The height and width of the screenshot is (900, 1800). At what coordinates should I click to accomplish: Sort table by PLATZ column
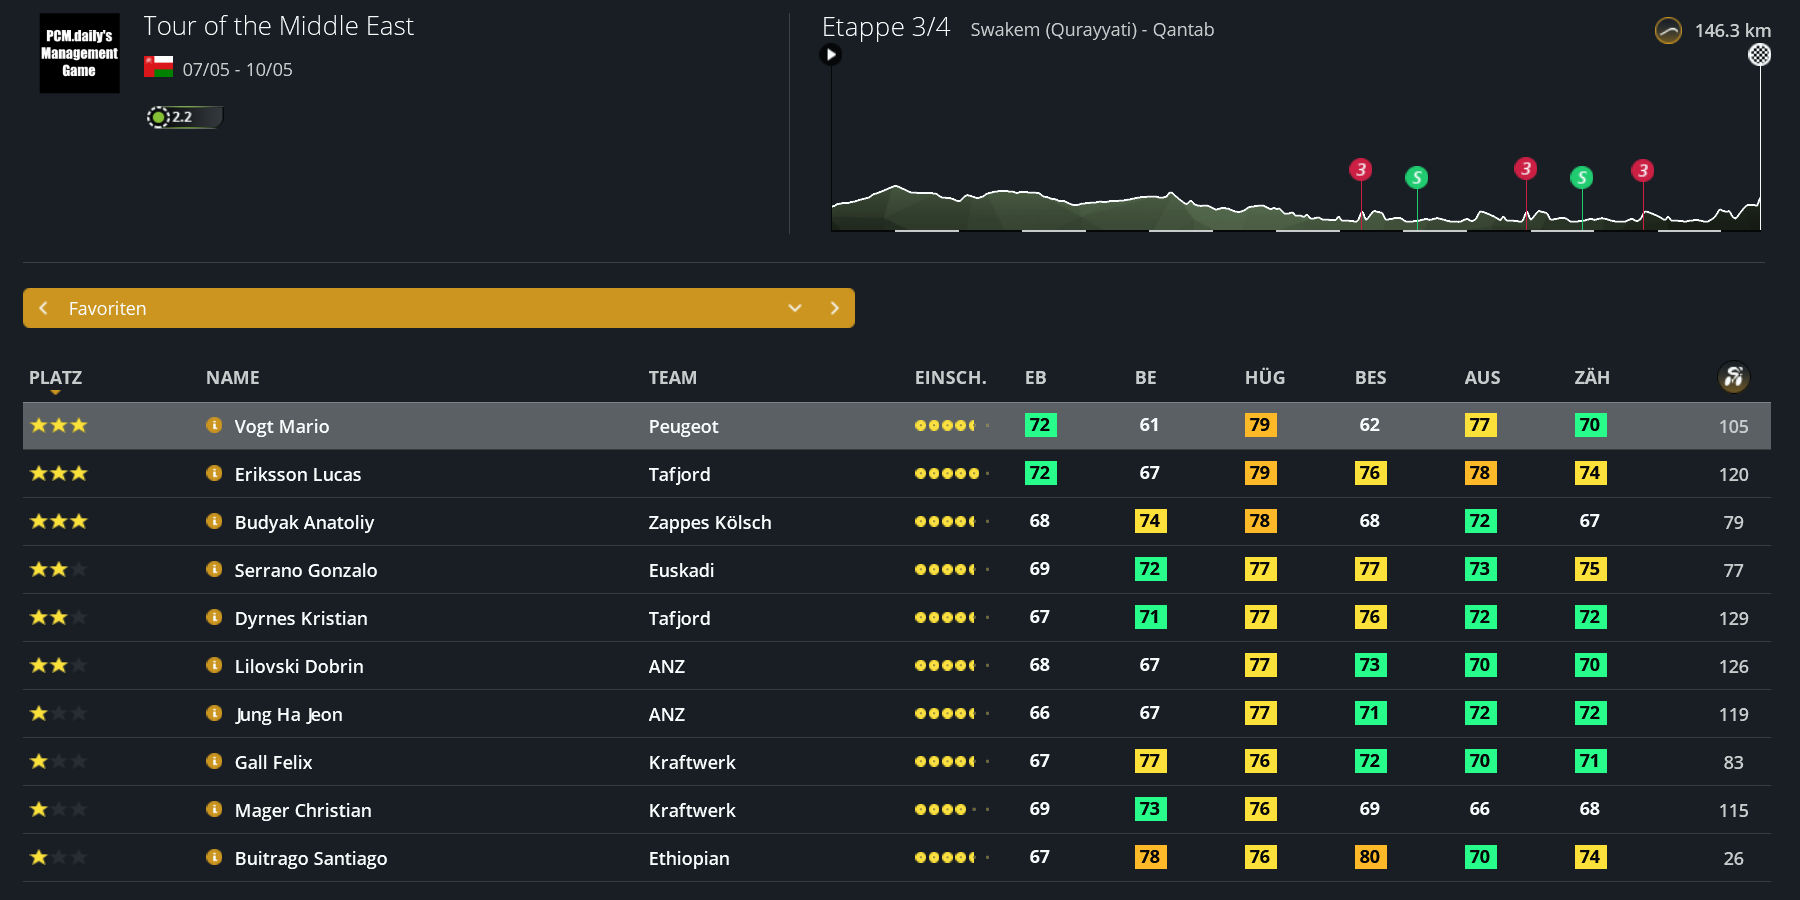[55, 378]
